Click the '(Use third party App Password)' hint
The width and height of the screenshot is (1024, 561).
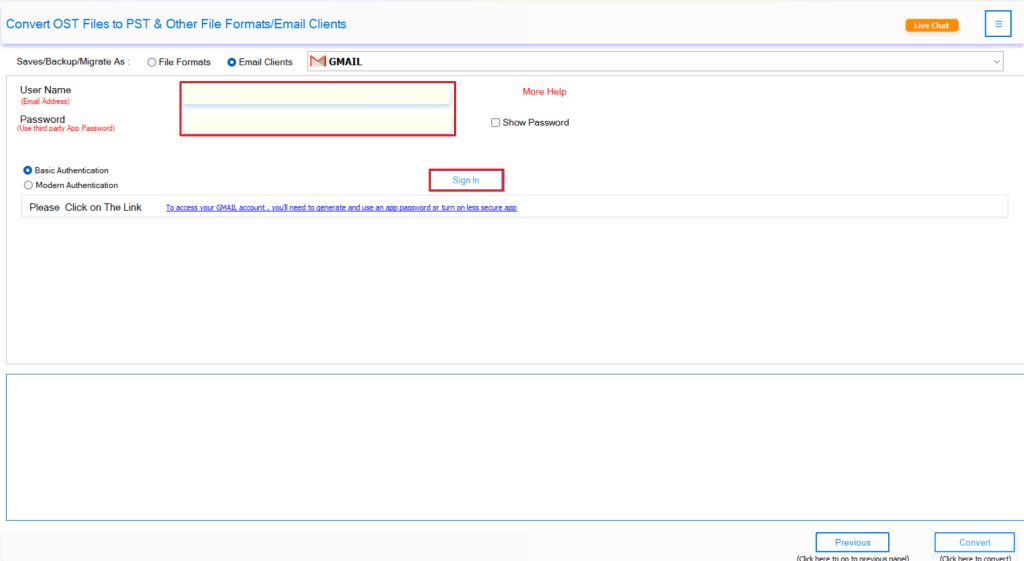coord(66,129)
